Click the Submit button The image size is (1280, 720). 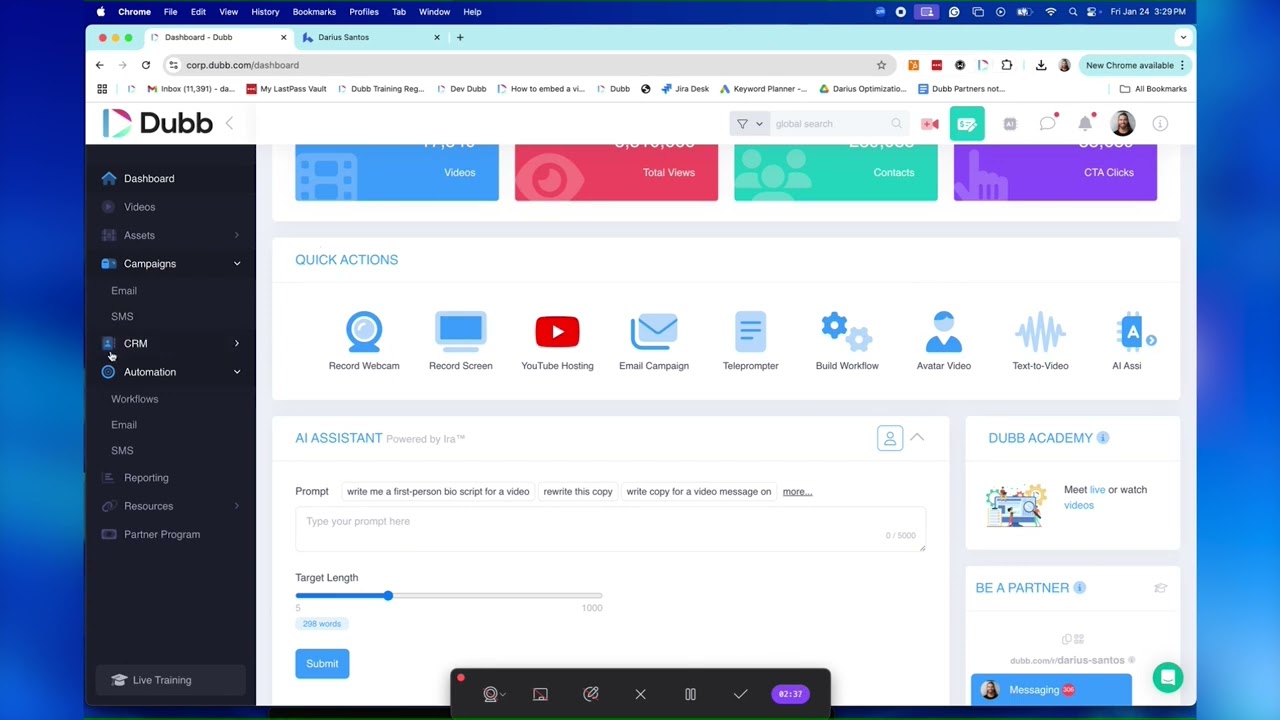coord(322,664)
